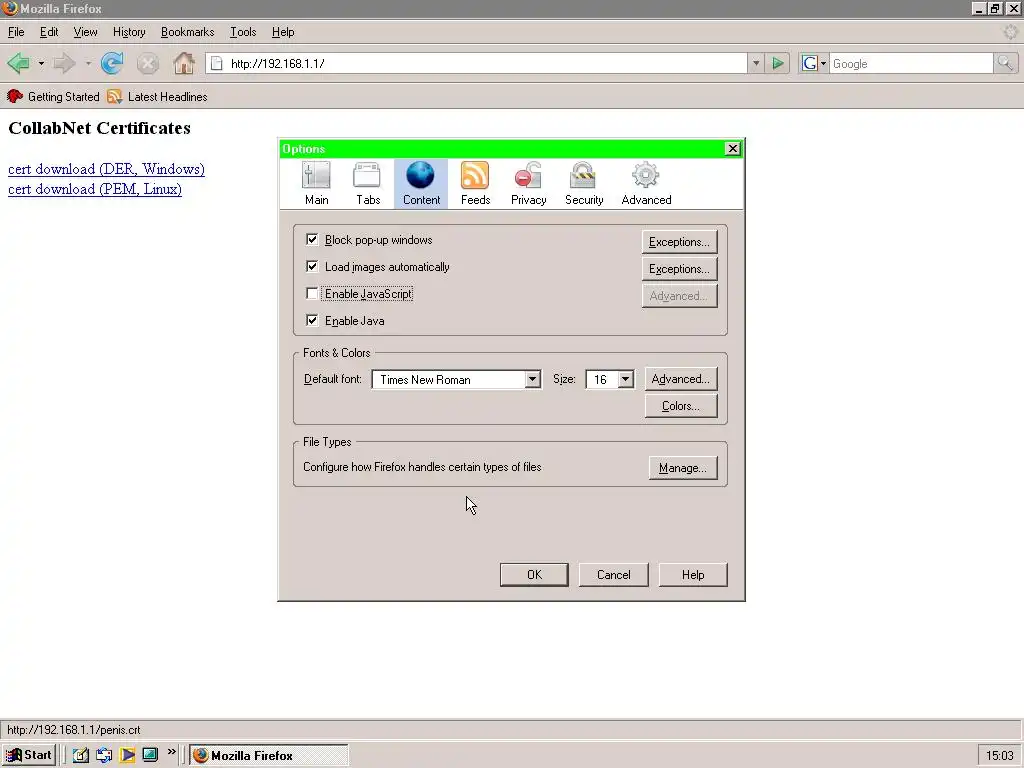Open the Edit menu
1024x768 pixels.
(49, 32)
